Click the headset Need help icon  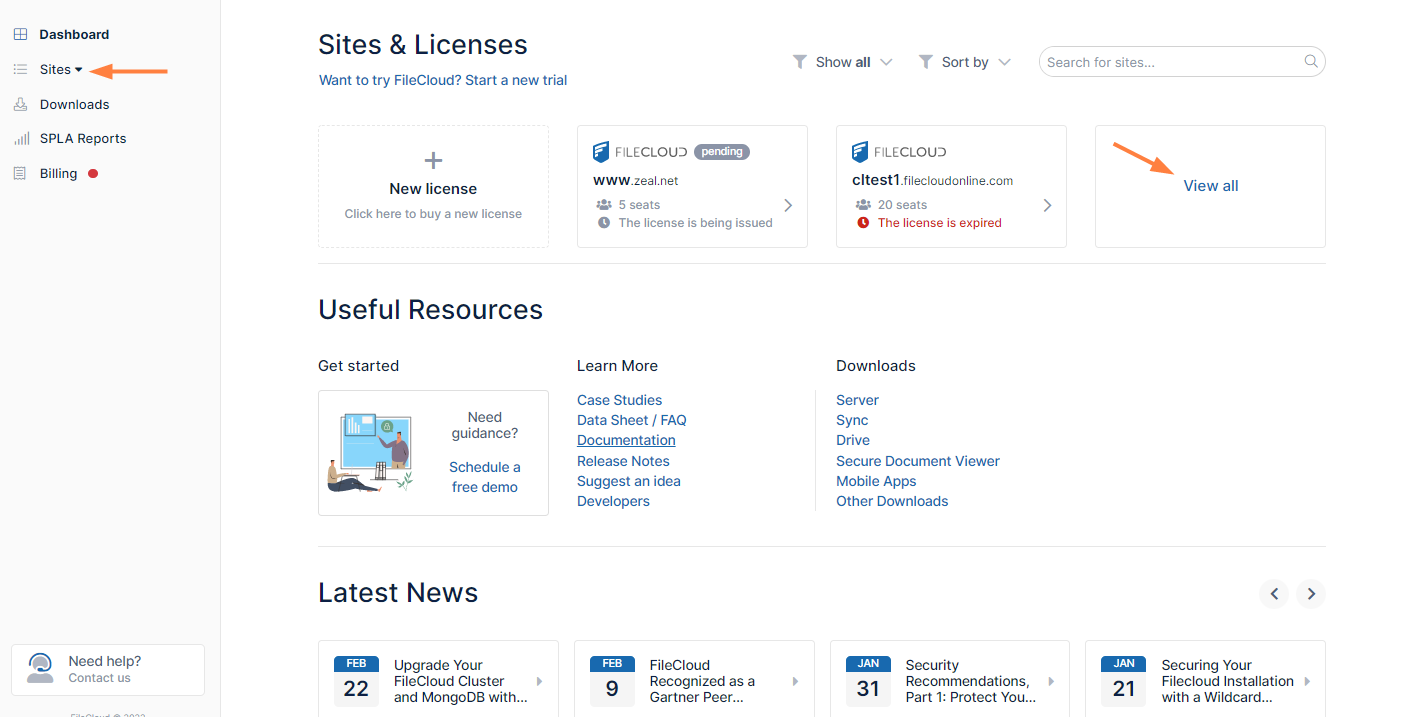click(x=40, y=668)
